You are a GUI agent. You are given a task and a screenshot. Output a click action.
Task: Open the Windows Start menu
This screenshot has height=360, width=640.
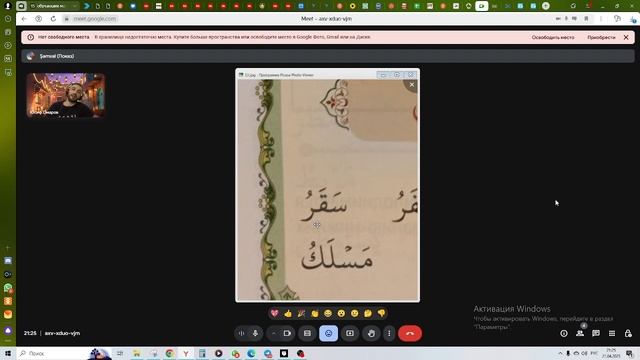tap(8, 353)
